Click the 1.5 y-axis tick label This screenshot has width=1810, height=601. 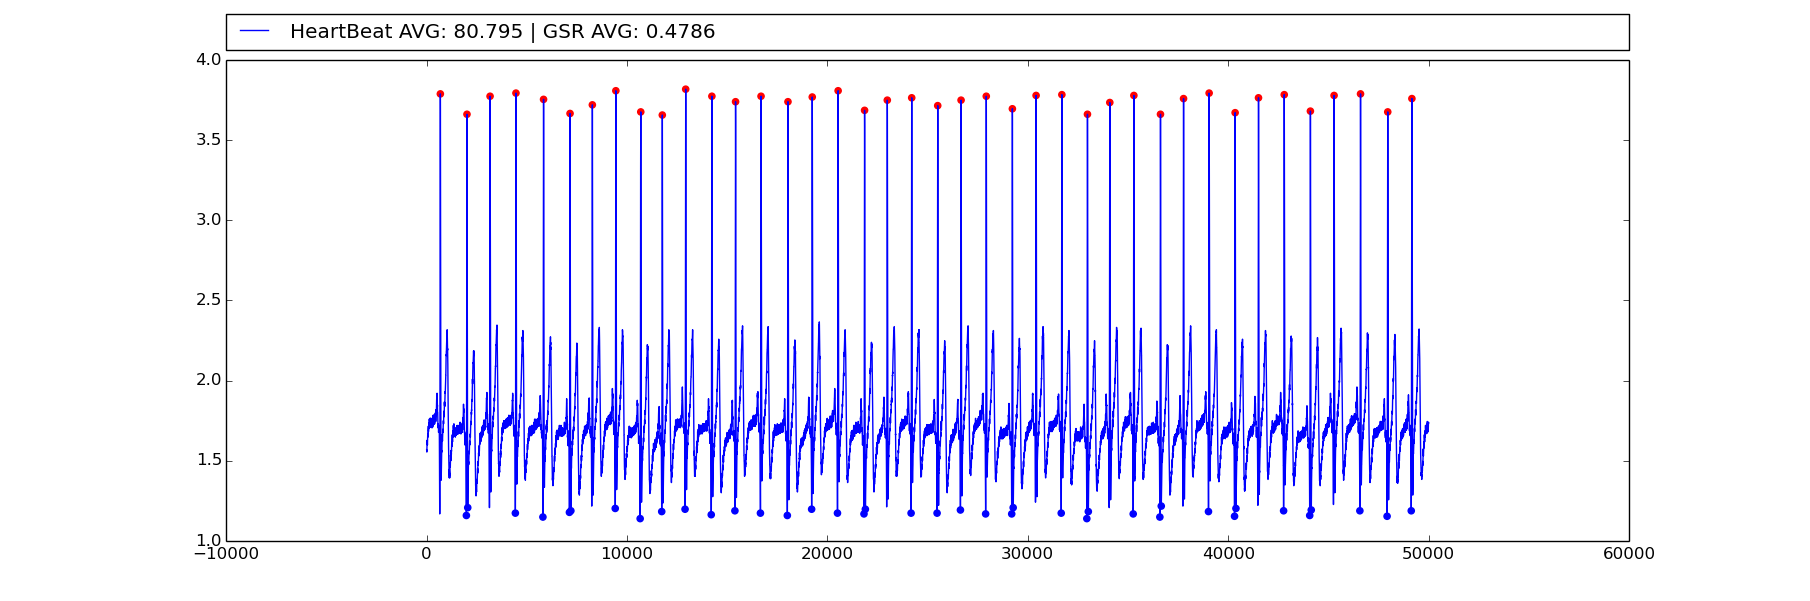[208, 461]
